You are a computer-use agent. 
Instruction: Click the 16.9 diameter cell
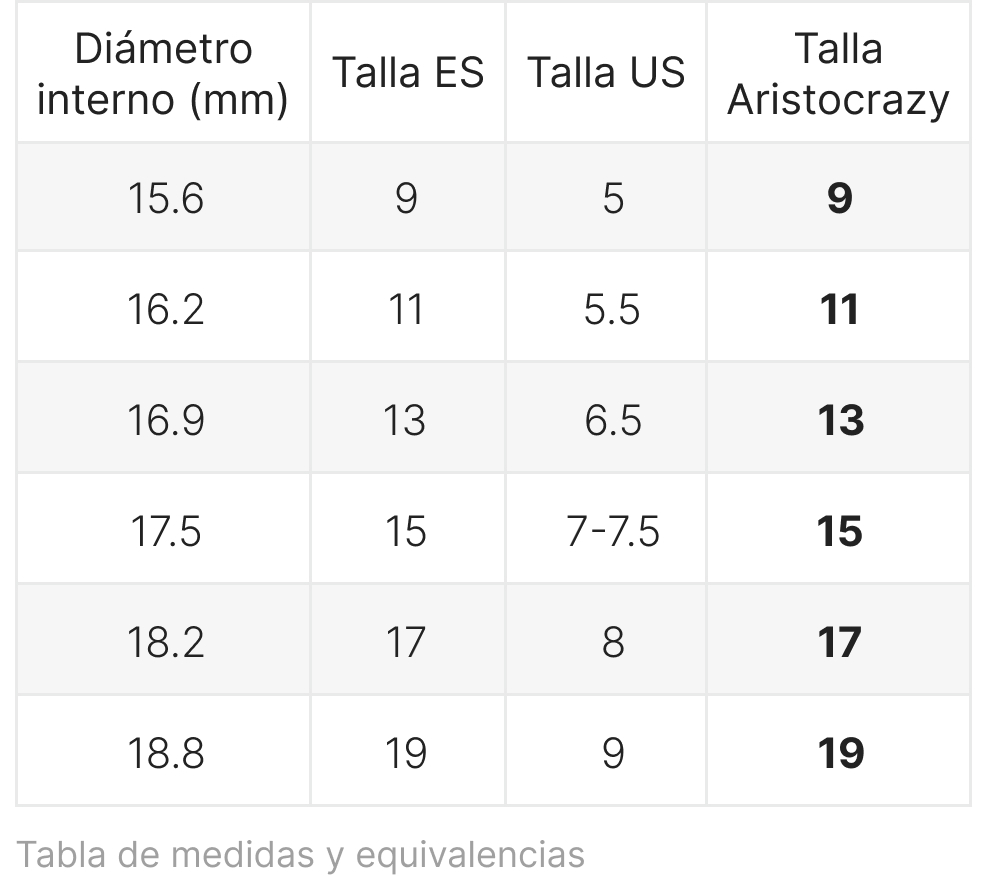(163, 419)
